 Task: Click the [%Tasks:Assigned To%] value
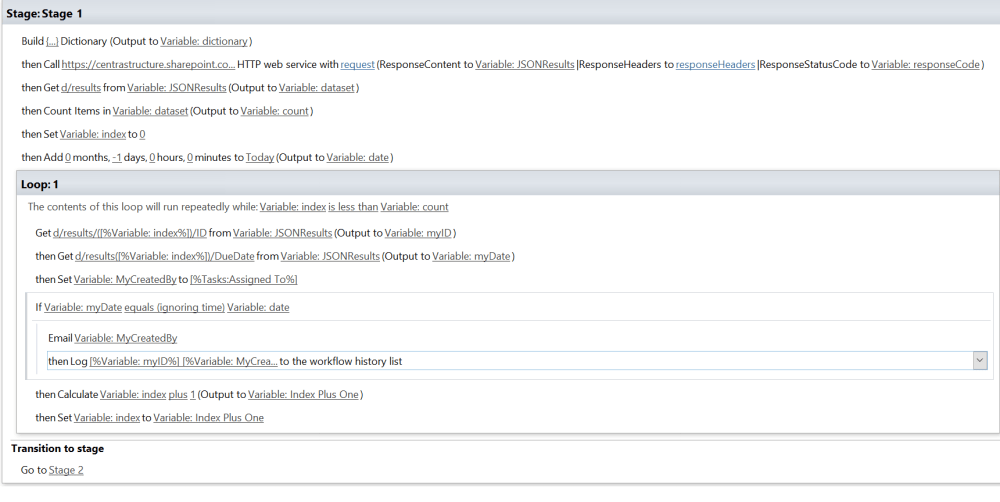click(243, 279)
